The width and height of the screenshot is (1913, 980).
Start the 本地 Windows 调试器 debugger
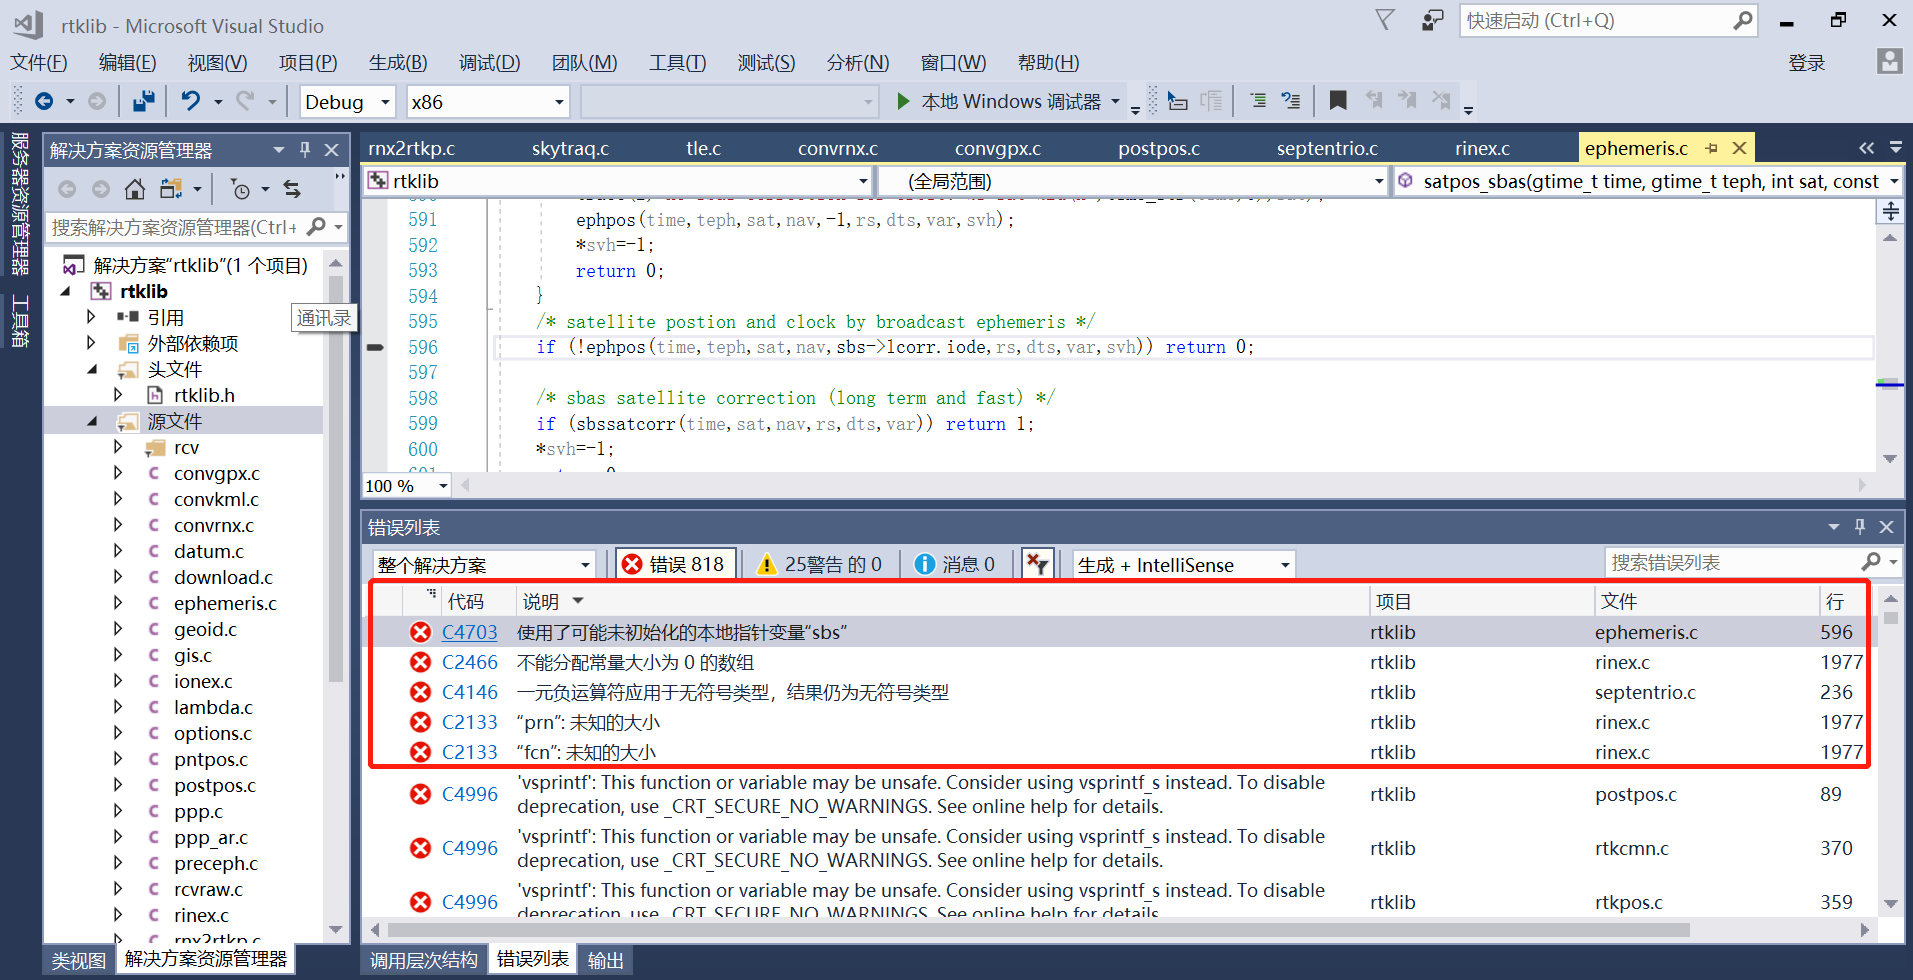pos(1000,100)
